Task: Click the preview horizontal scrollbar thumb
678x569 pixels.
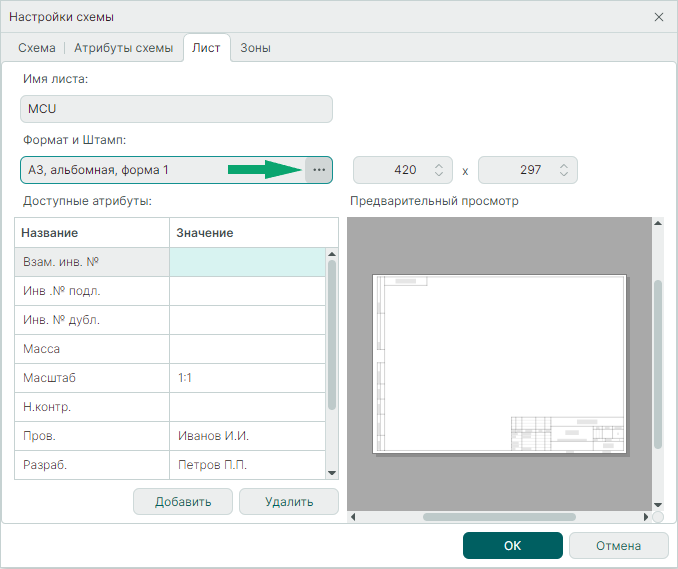Action: (499, 517)
